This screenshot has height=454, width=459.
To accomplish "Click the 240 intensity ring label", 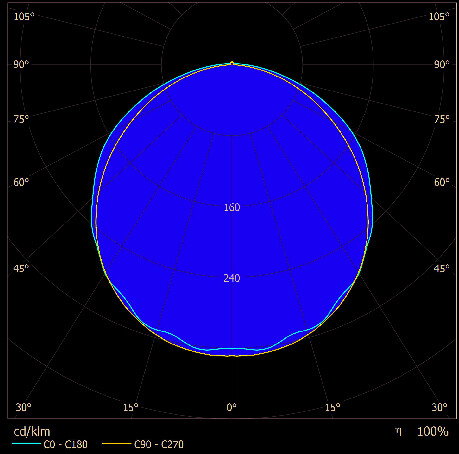I will [232, 278].
